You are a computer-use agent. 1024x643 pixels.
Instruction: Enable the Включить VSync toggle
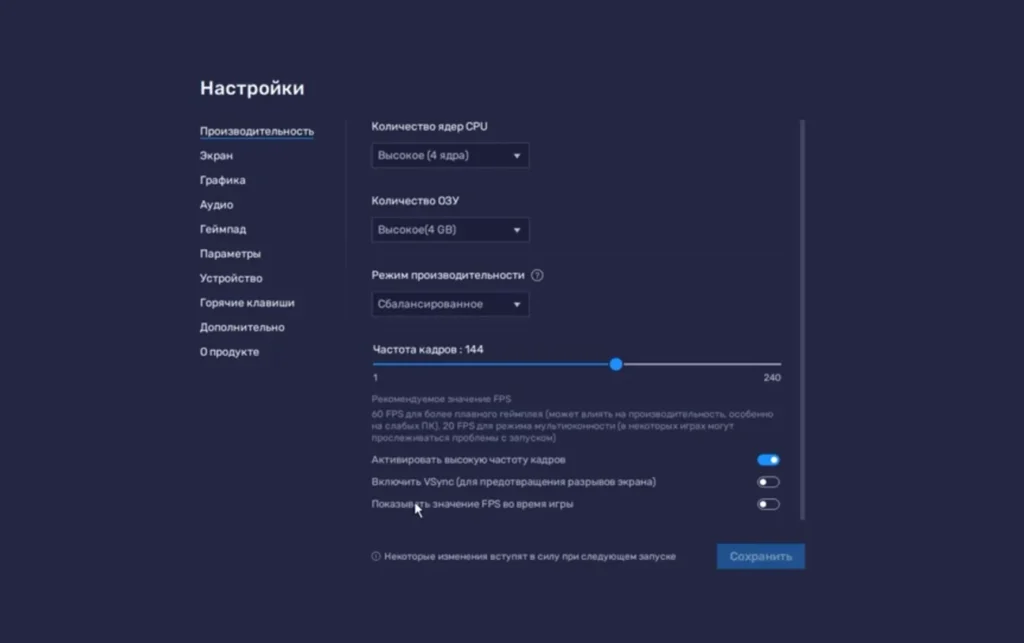(x=768, y=482)
